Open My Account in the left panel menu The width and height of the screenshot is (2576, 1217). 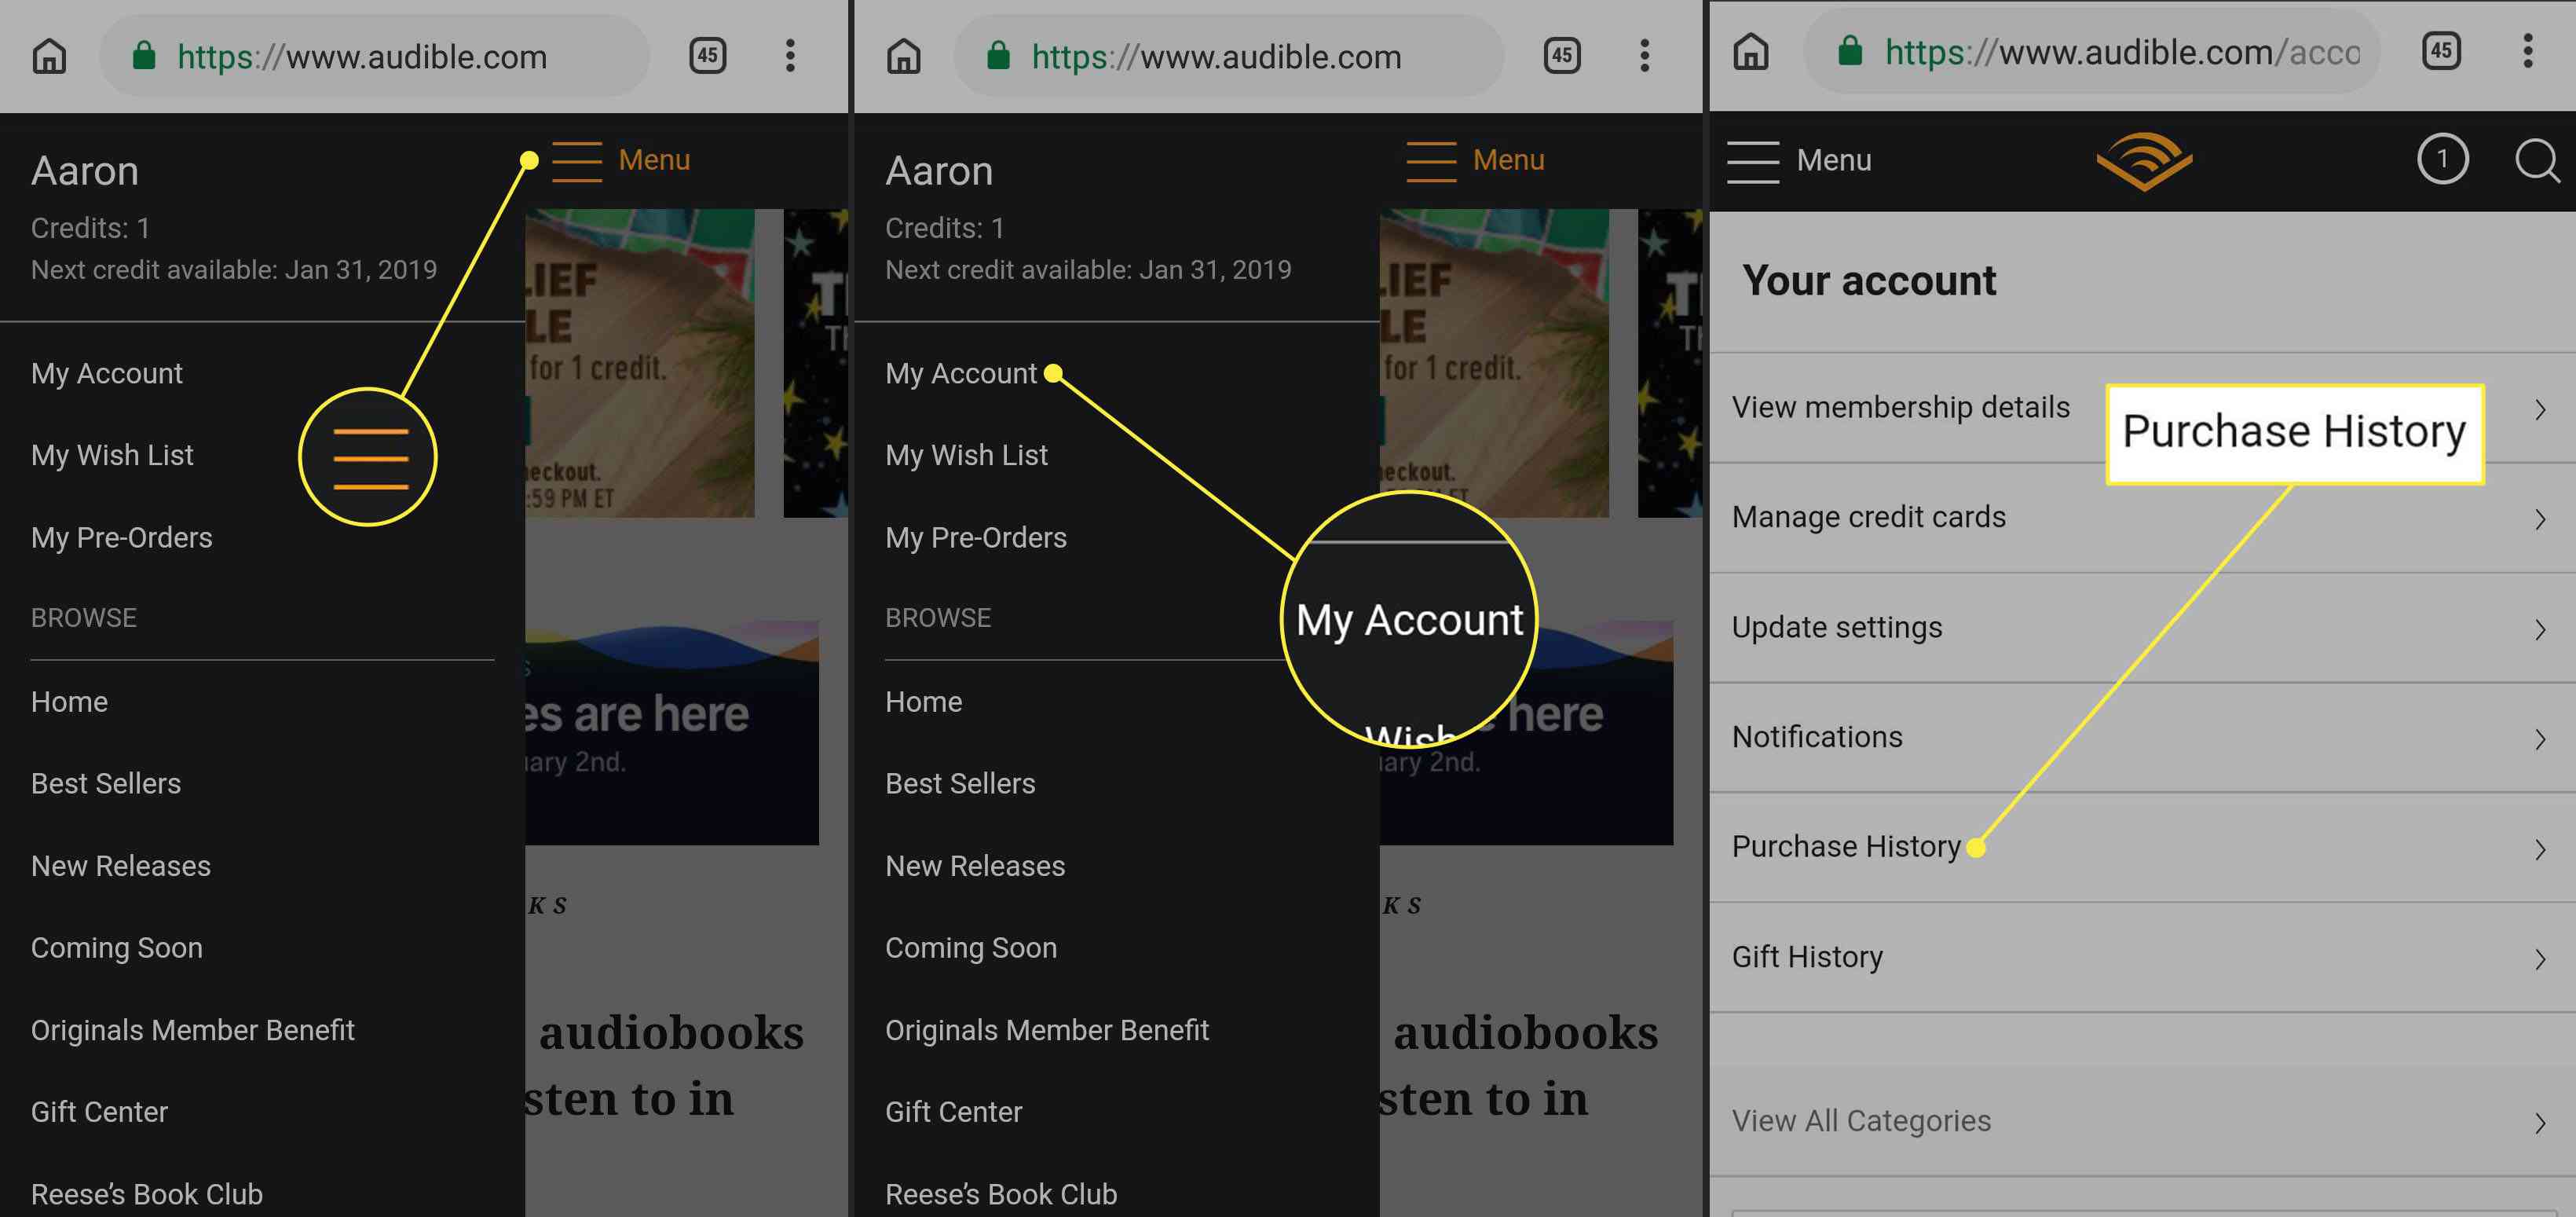107,374
